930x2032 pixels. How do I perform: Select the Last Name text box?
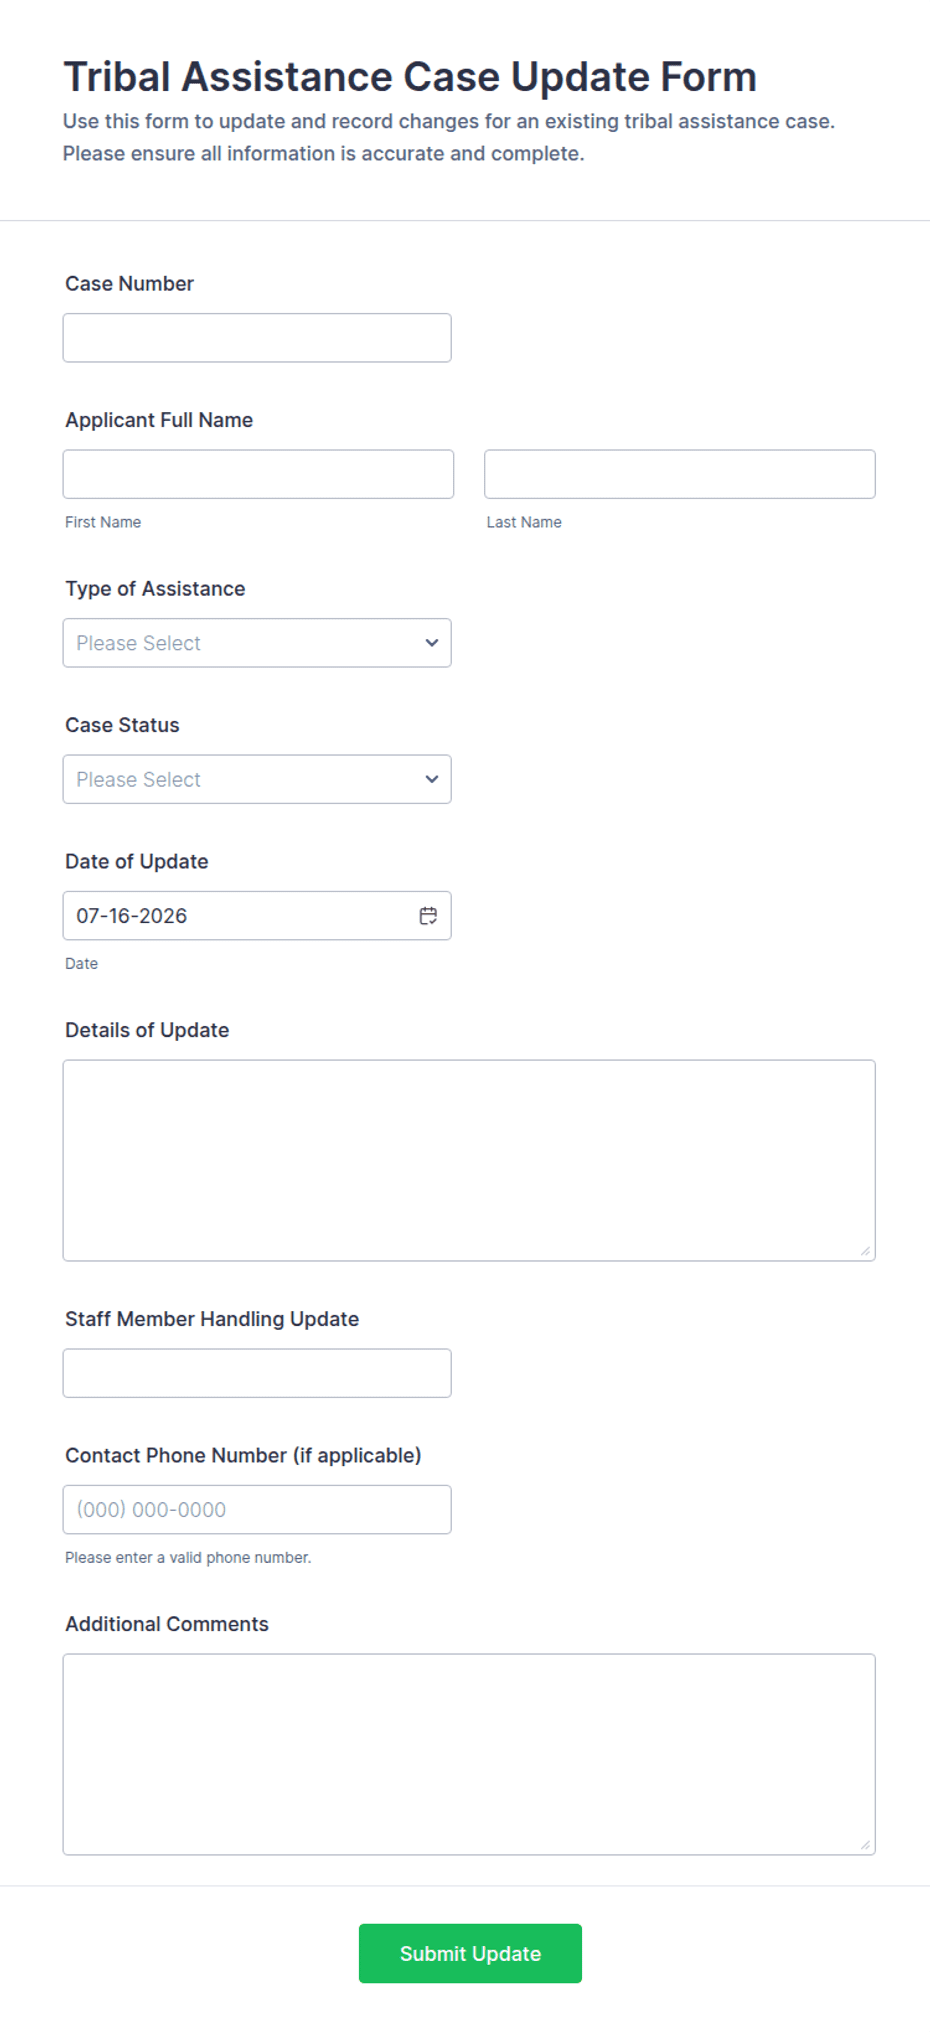(x=680, y=474)
